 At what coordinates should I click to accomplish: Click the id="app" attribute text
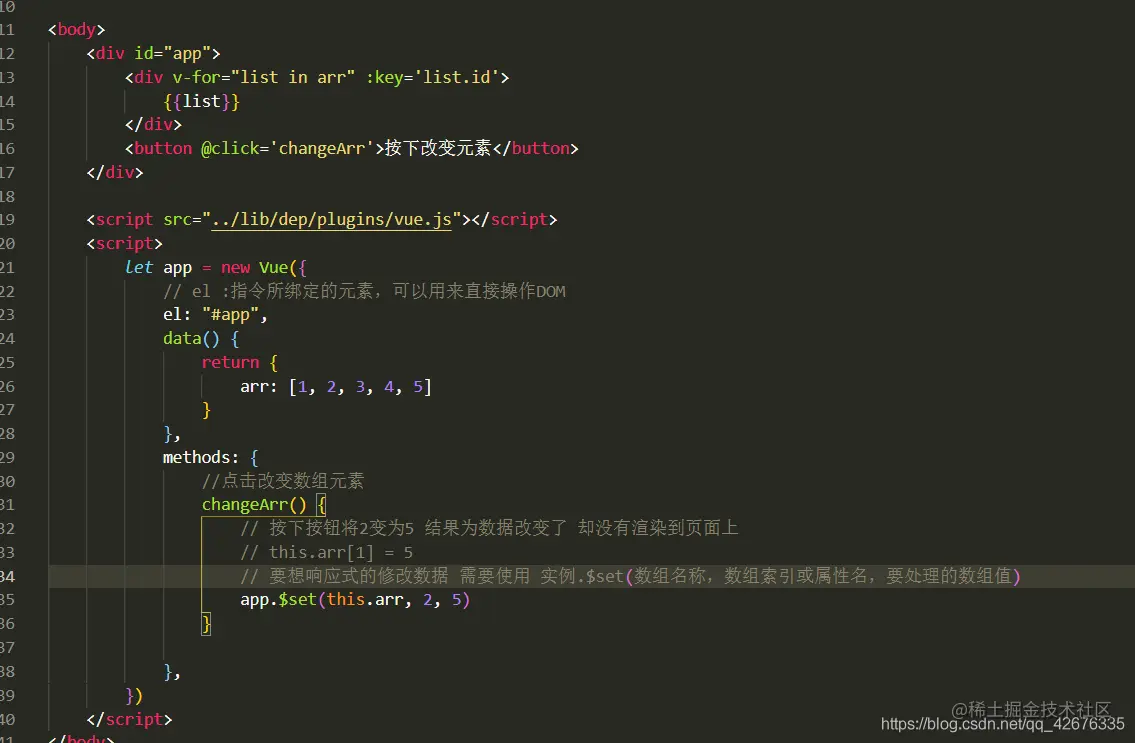coord(172,54)
